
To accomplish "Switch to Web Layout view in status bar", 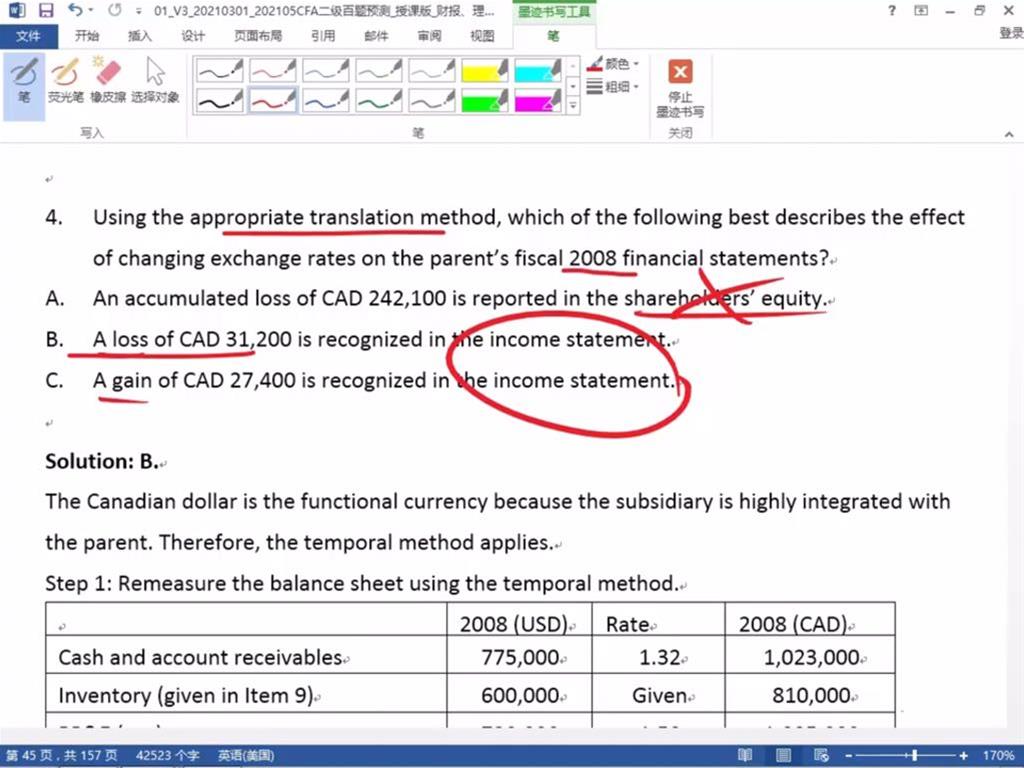I will [x=821, y=756].
